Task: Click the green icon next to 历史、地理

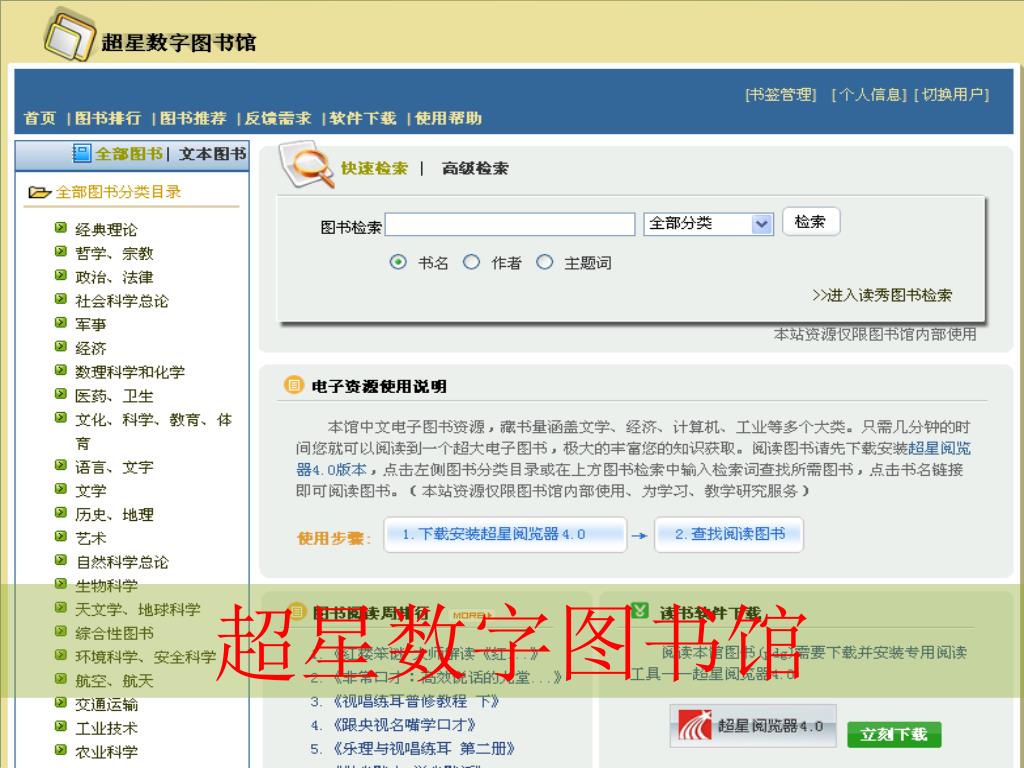Action: pyautogui.click(x=61, y=512)
